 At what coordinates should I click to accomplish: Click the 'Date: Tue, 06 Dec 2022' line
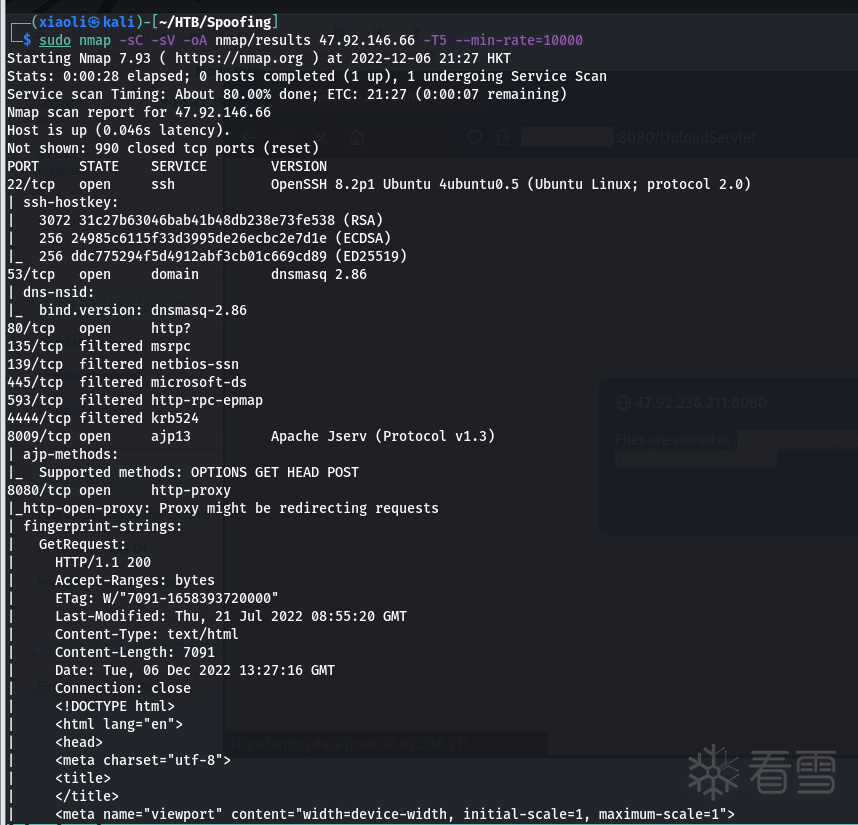[195, 670]
